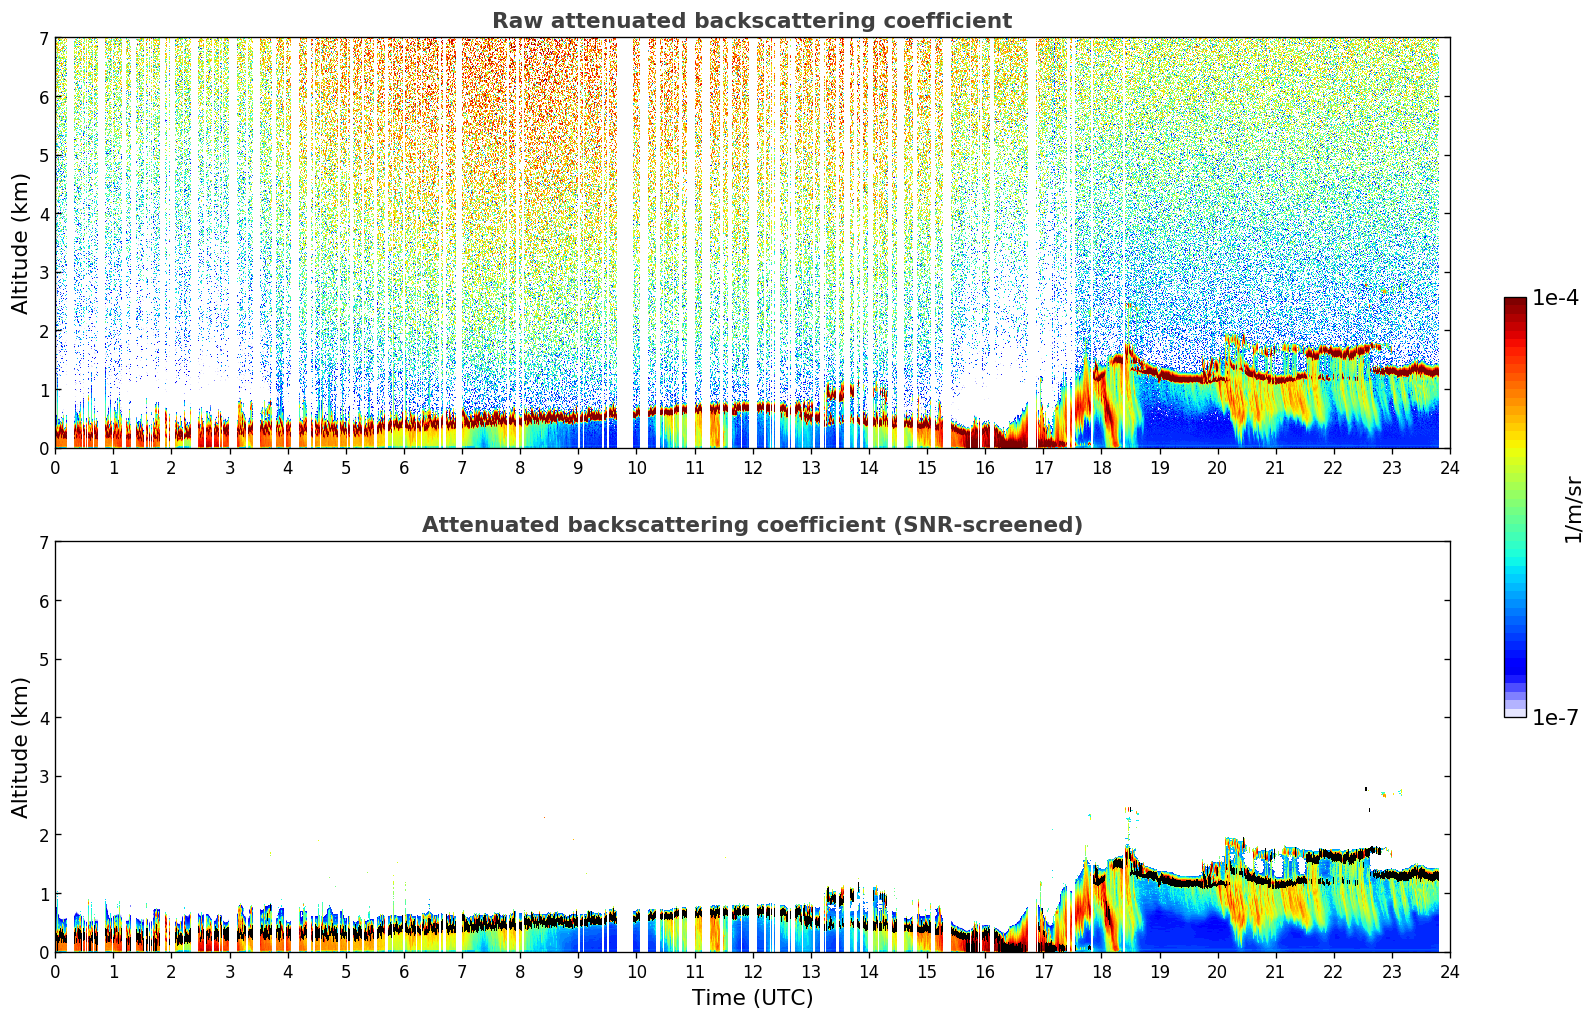
Task: Click altitude tick '7' on raw plot
Action: pyautogui.click(x=44, y=39)
